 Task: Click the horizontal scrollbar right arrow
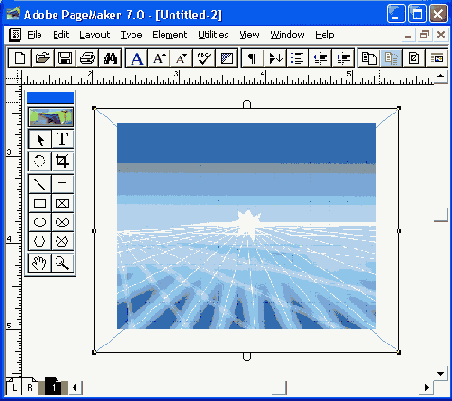click(x=427, y=388)
